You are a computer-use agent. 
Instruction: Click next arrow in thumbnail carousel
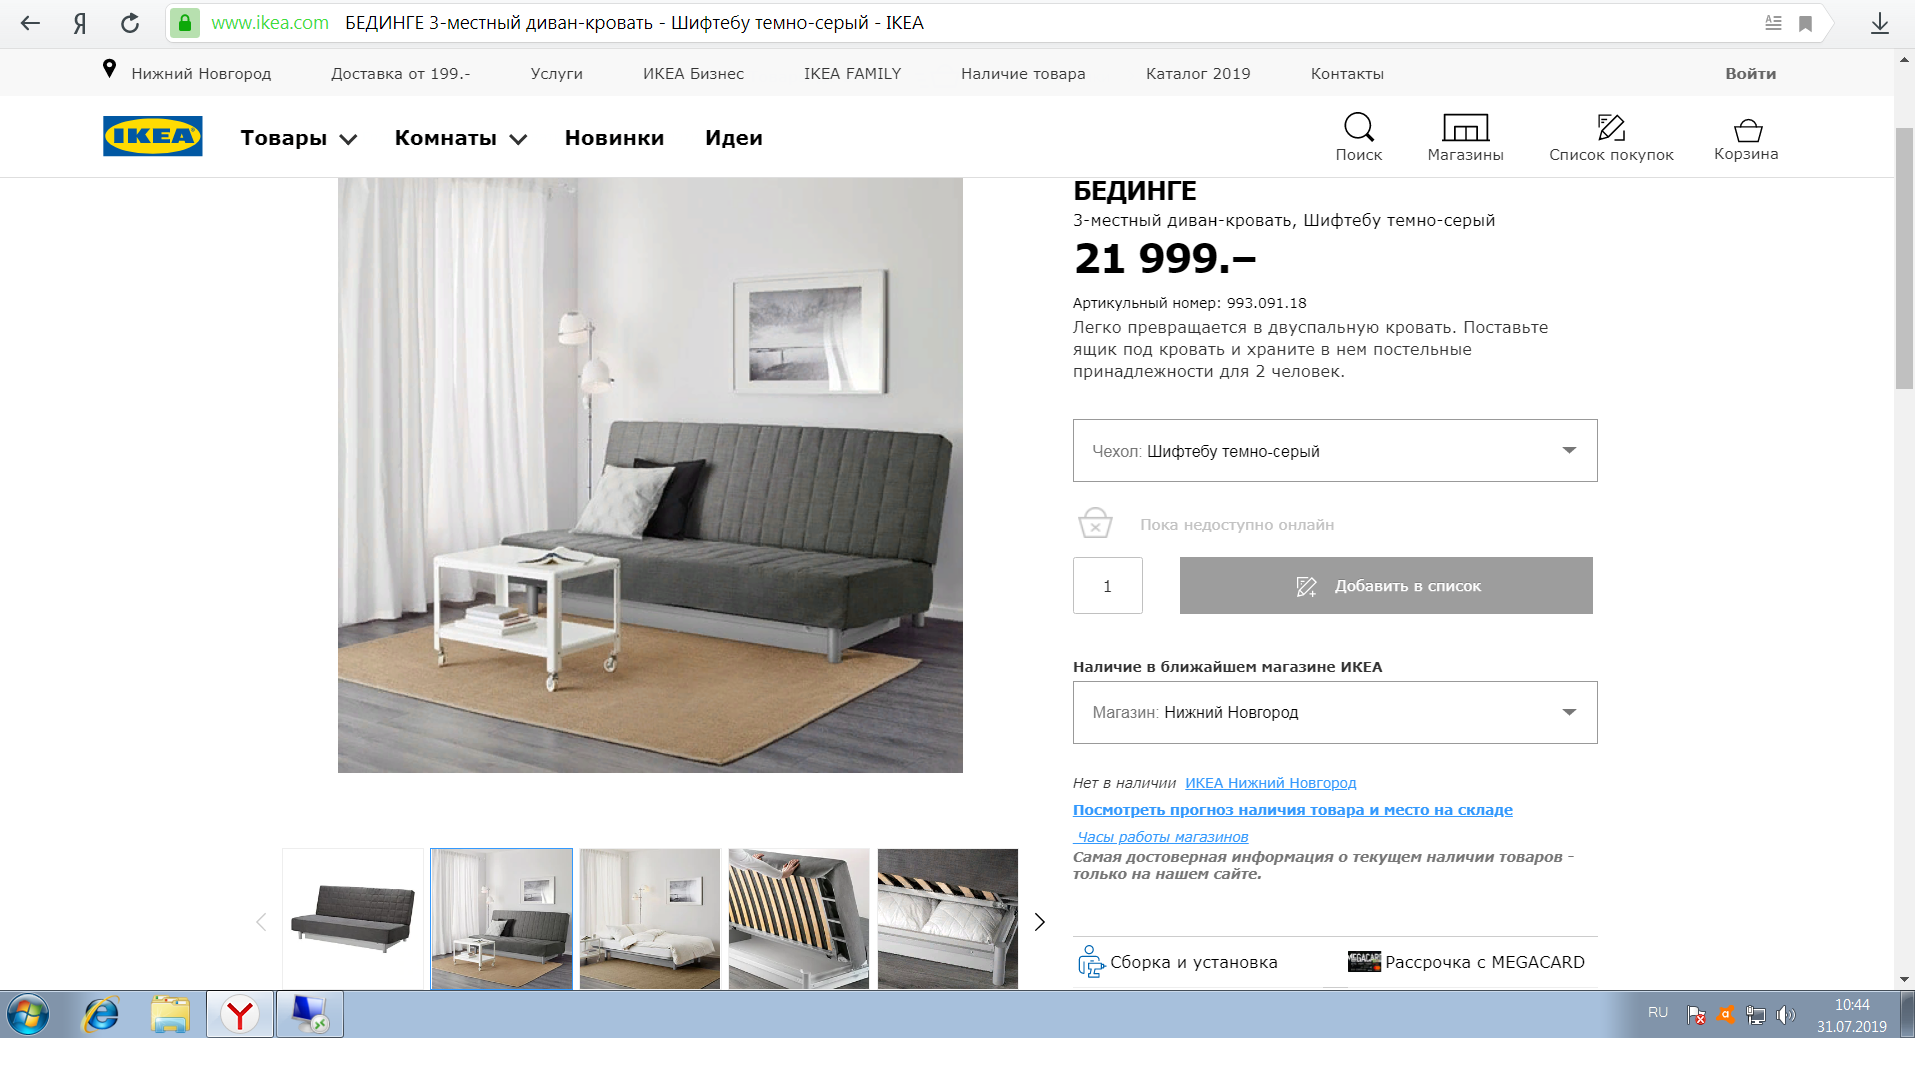1039,922
